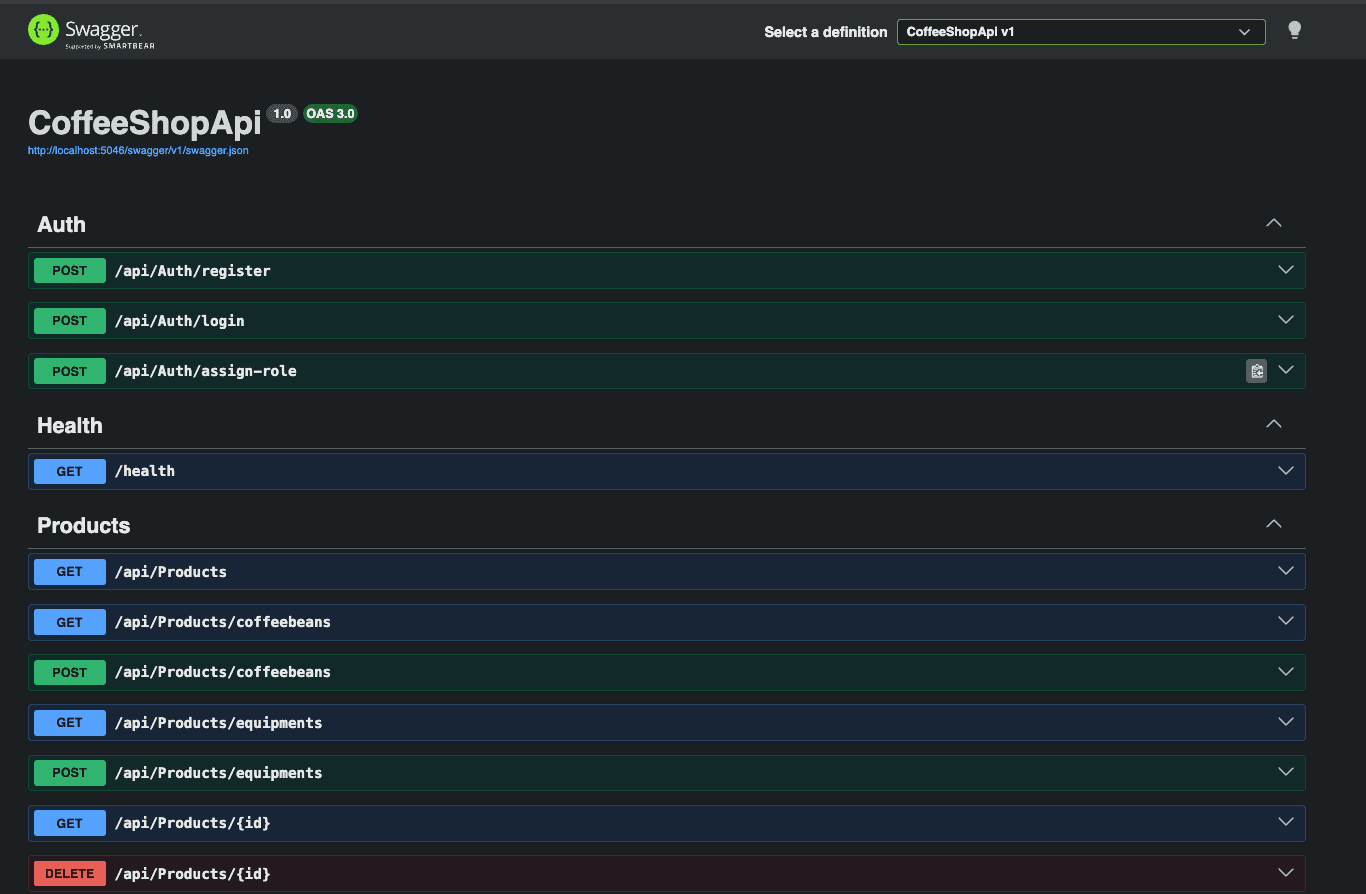Viewport: 1366px width, 894px height.
Task: Click POST badge for login endpoint
Action: point(70,321)
